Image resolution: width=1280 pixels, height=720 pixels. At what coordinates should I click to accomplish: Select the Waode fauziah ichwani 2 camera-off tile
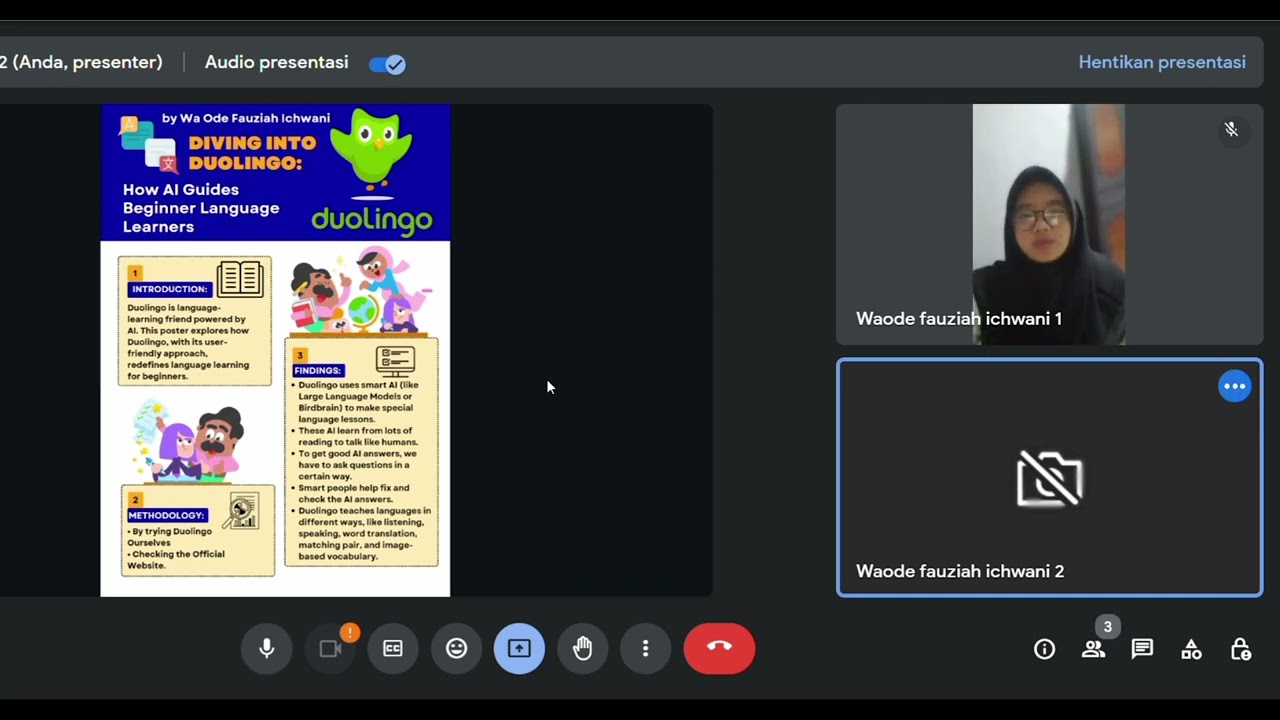[1049, 478]
